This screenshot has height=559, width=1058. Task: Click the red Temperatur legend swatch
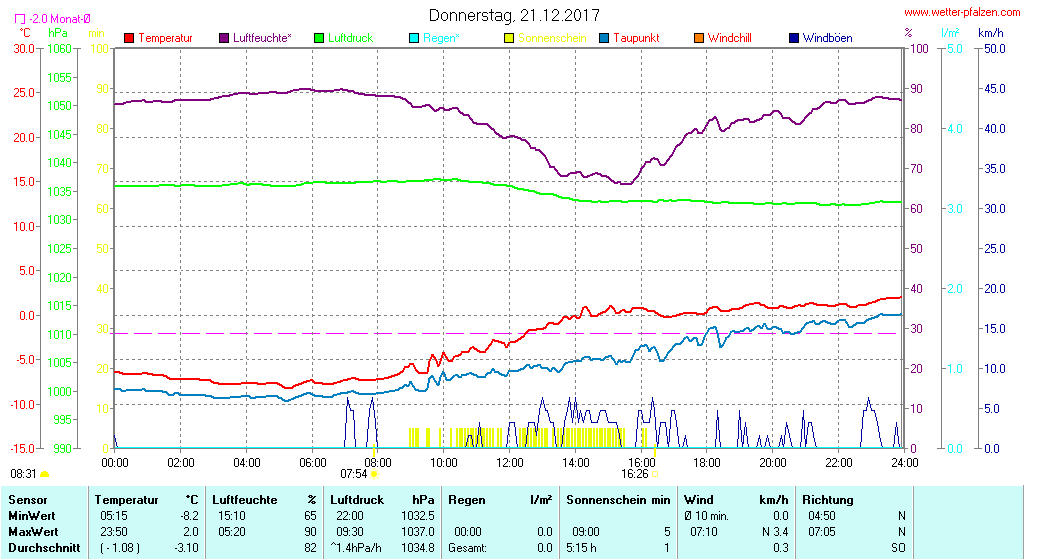(129, 38)
